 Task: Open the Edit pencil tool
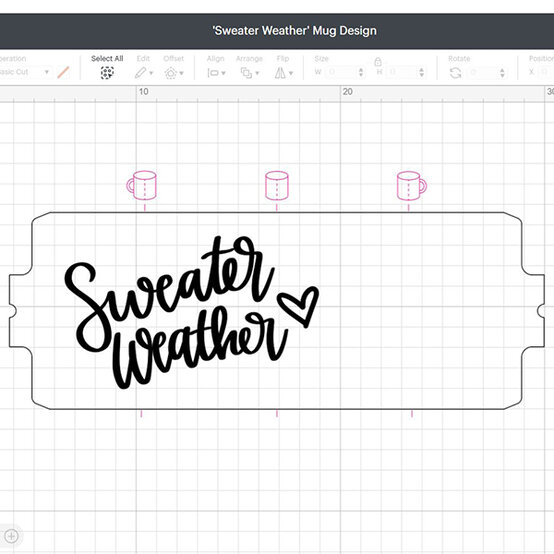coord(140,73)
